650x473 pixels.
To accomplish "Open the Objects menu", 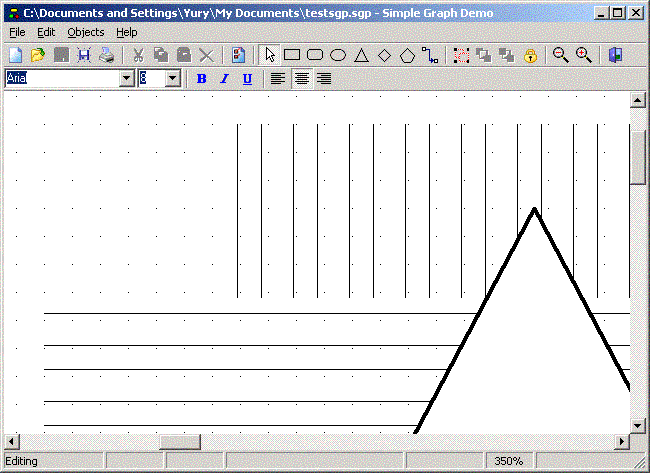I will tap(85, 32).
